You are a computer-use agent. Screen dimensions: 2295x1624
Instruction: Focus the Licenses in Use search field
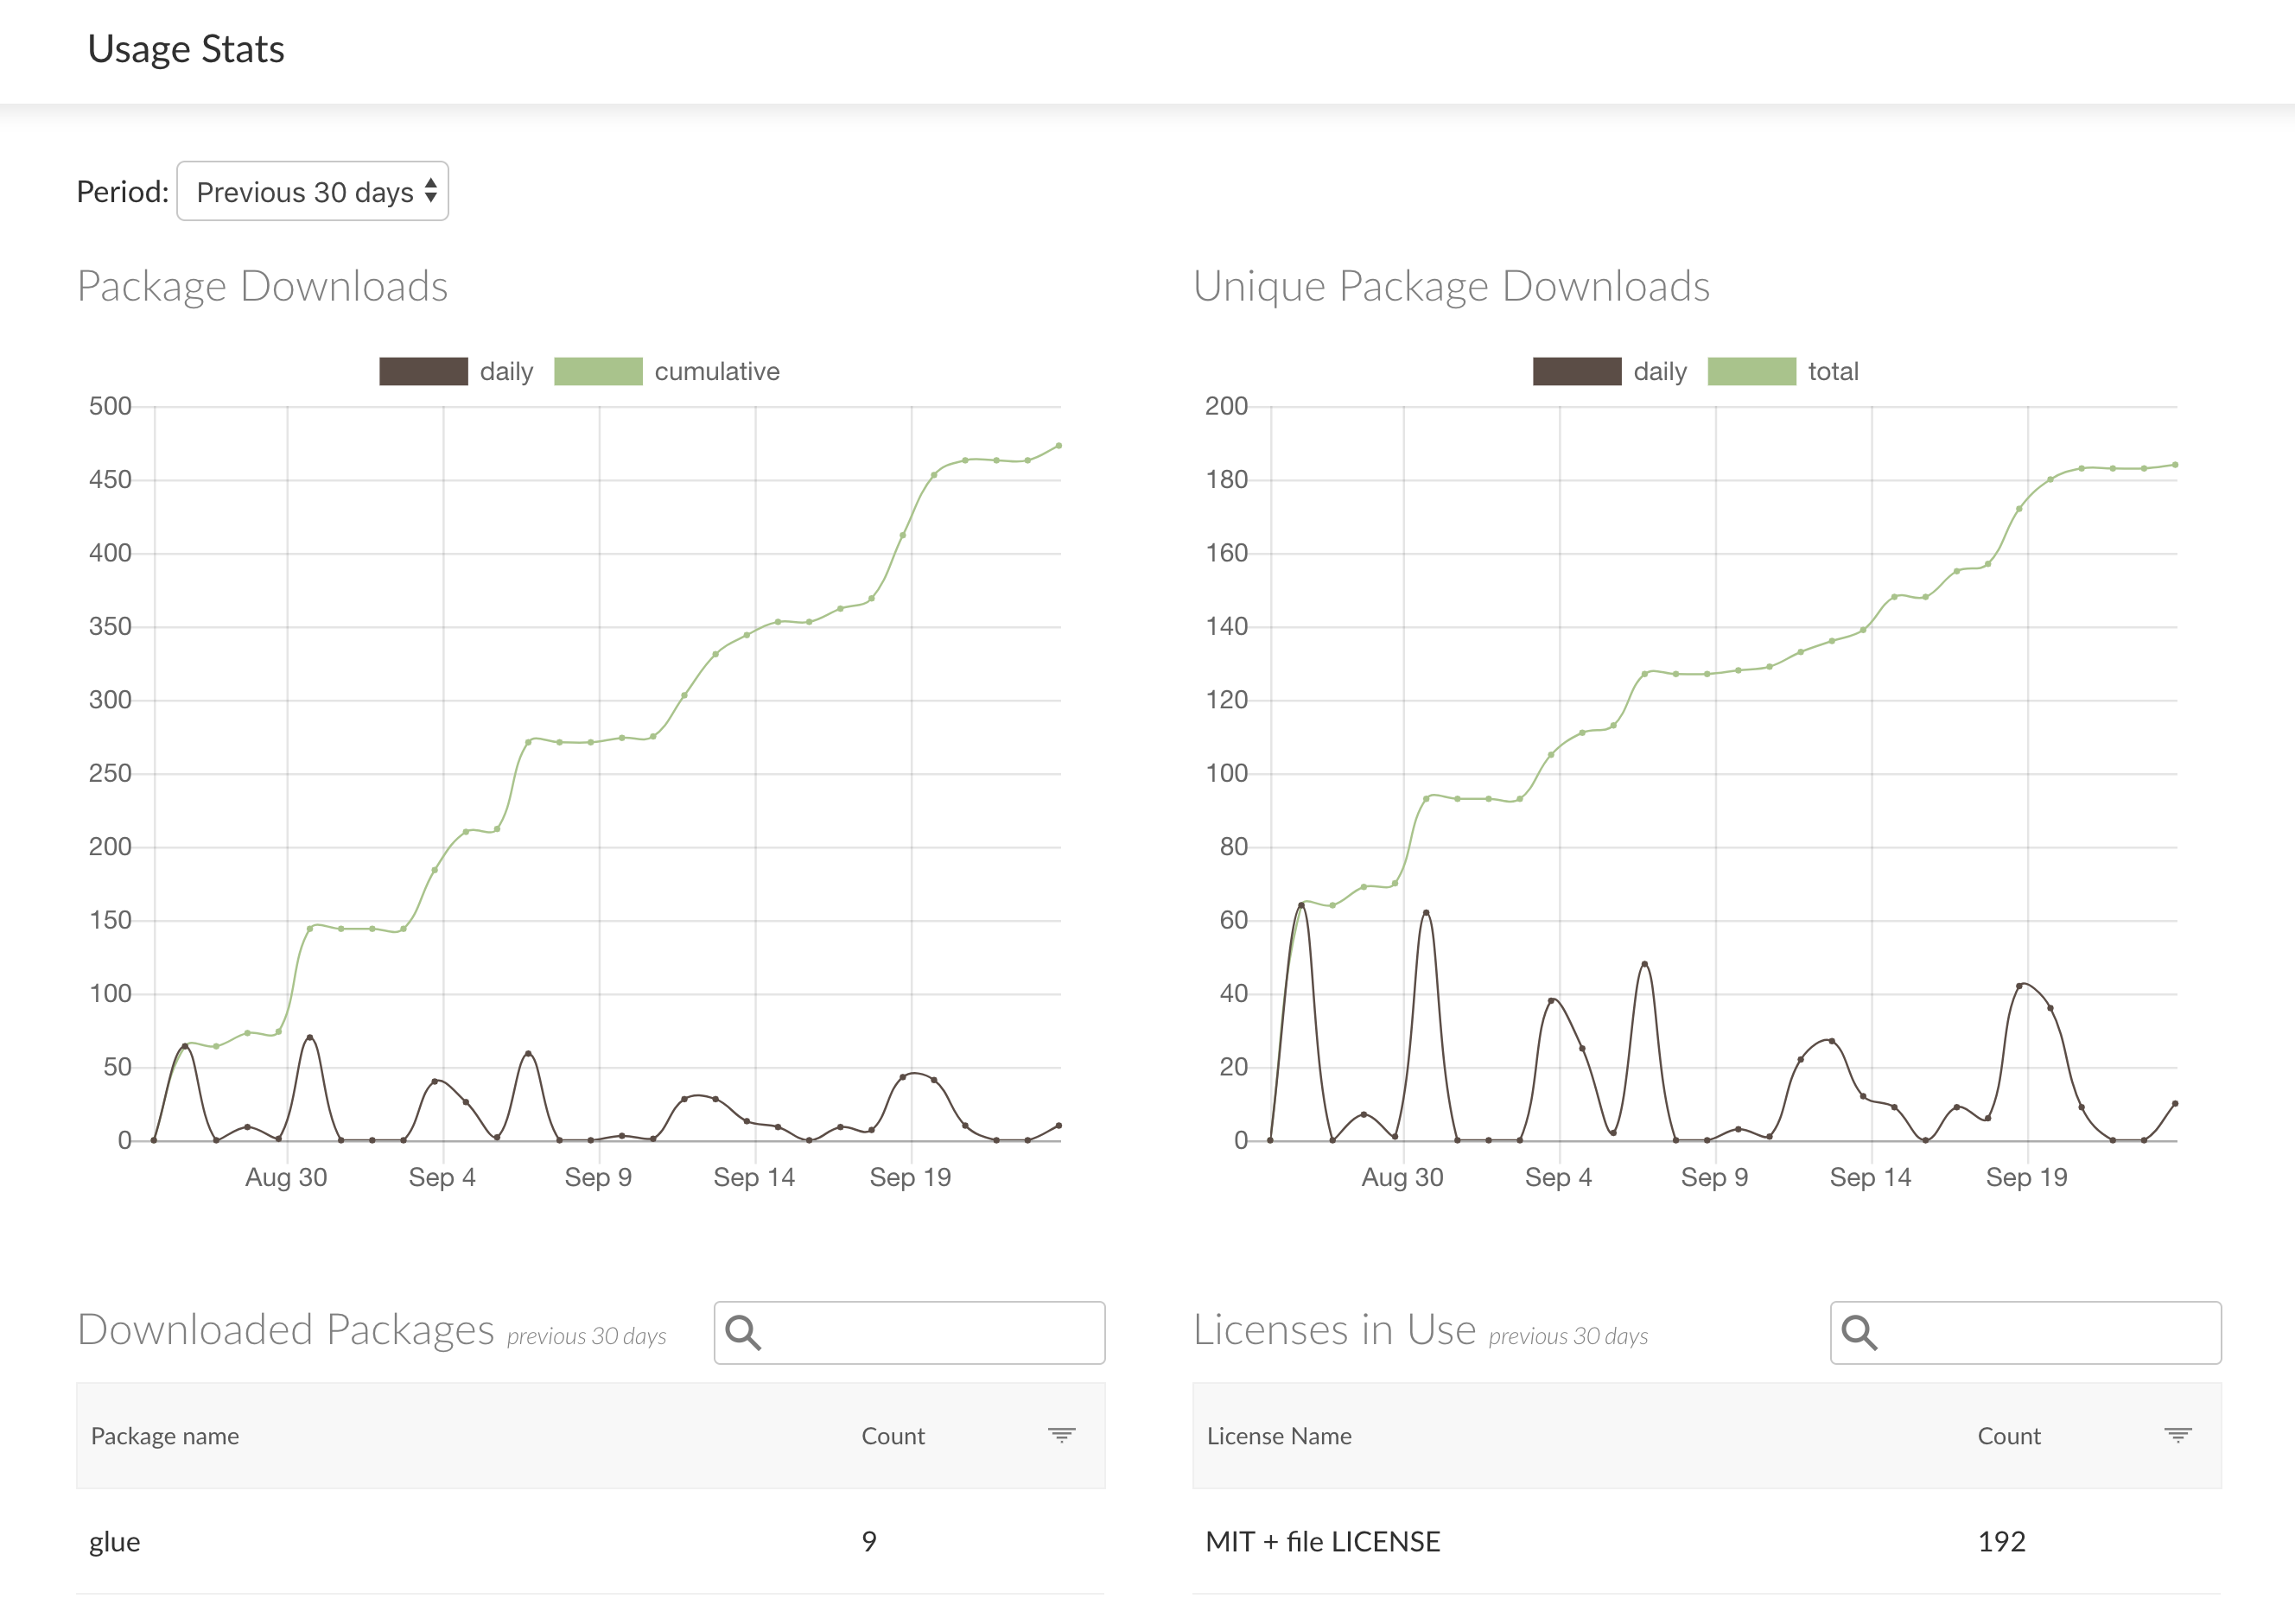tap(2046, 1332)
